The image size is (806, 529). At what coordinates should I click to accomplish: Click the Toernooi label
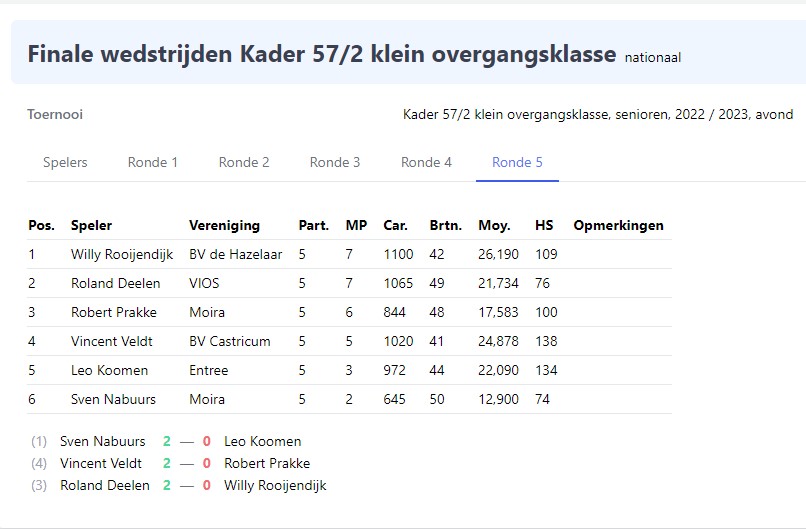pos(55,114)
